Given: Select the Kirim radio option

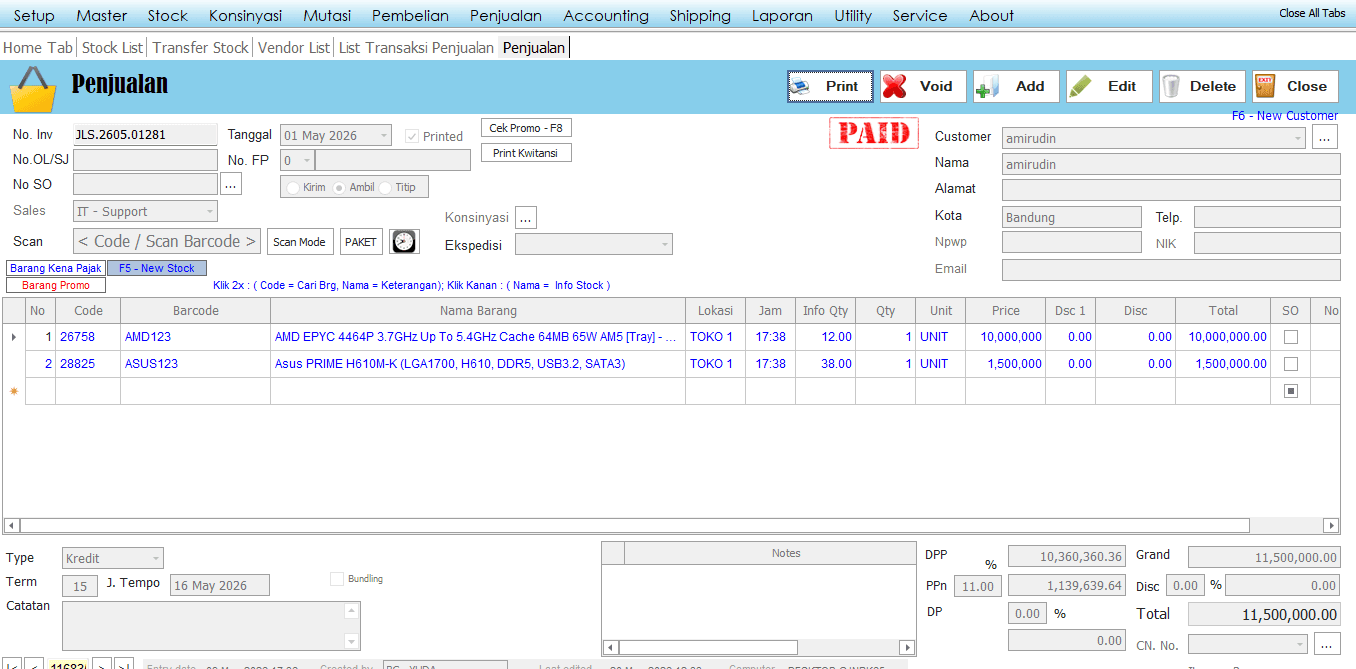Looking at the screenshot, I should tap(293, 187).
